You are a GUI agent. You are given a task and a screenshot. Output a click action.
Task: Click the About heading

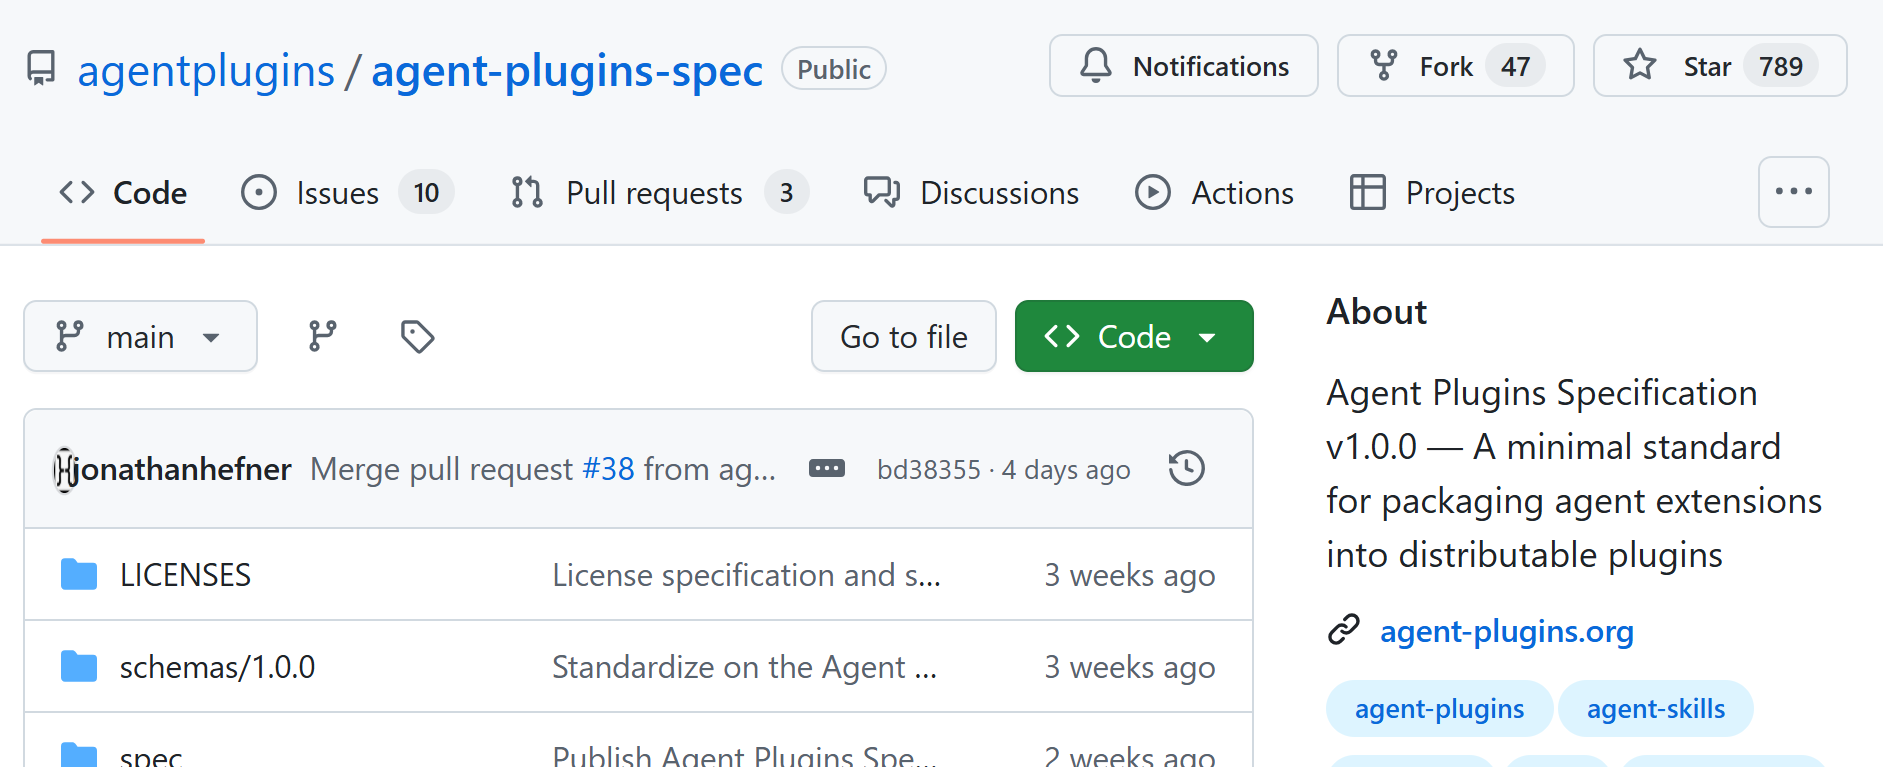point(1377,312)
